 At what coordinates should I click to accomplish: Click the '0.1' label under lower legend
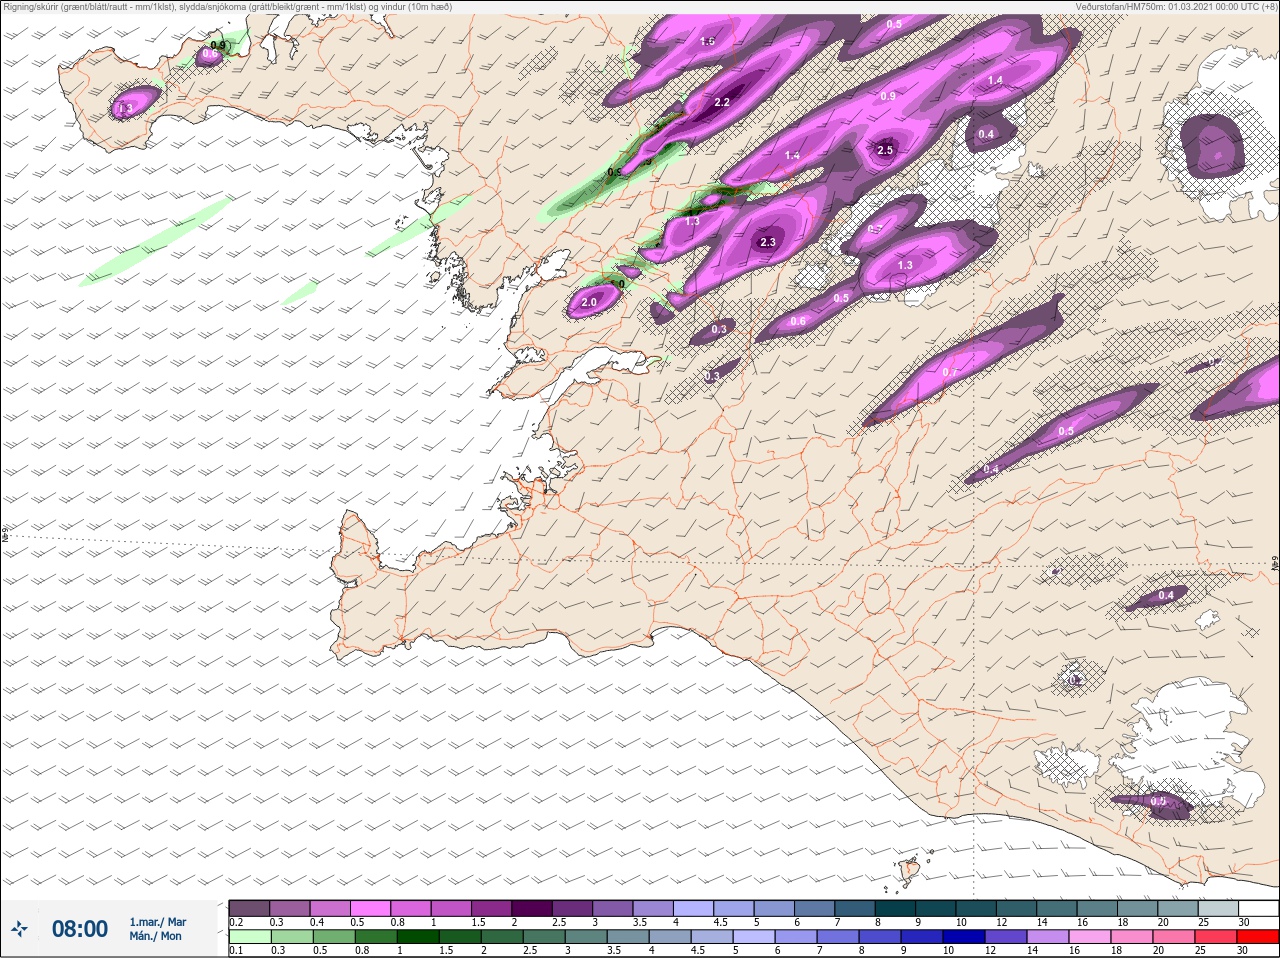(236, 950)
